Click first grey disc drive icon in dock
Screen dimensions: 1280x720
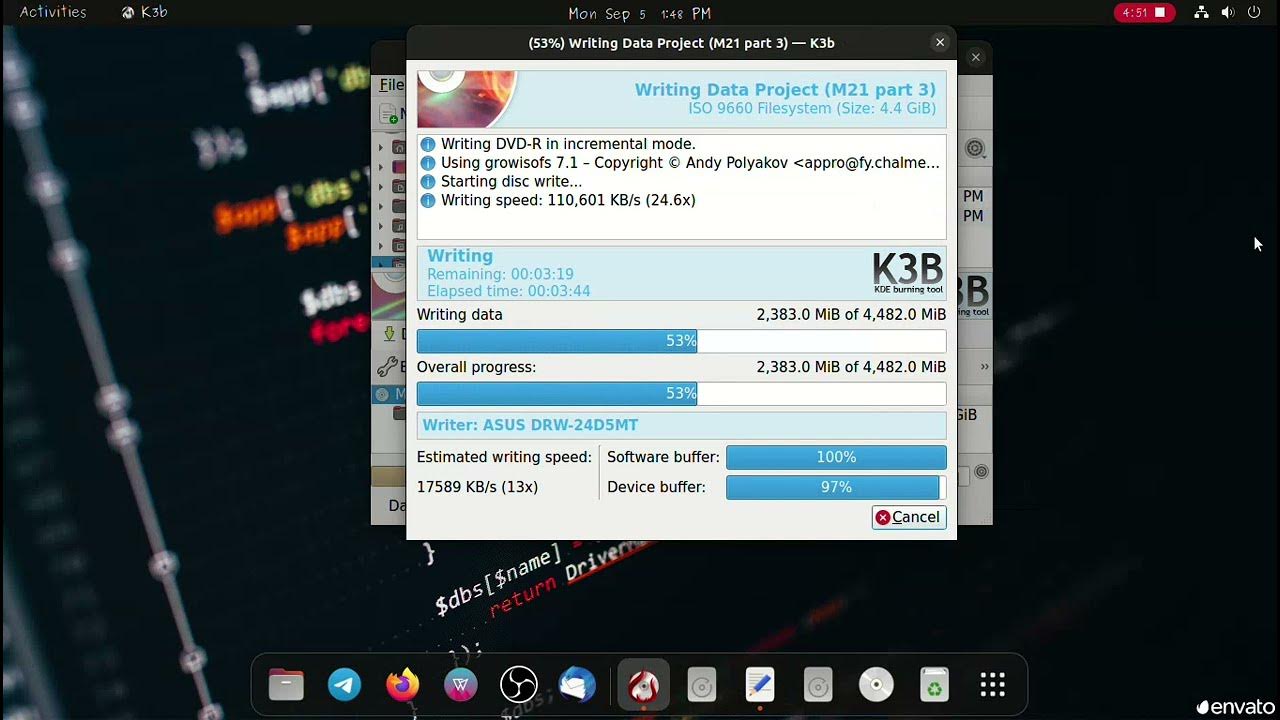pyautogui.click(x=702, y=685)
